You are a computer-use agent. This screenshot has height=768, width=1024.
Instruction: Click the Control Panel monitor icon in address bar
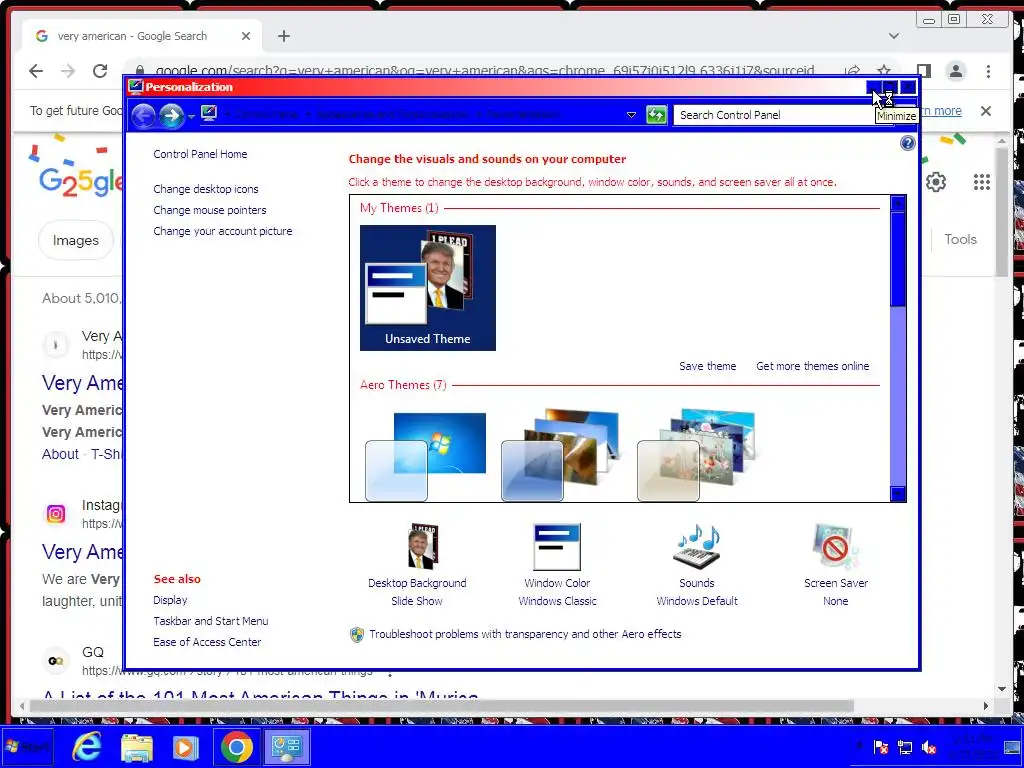click(x=209, y=114)
